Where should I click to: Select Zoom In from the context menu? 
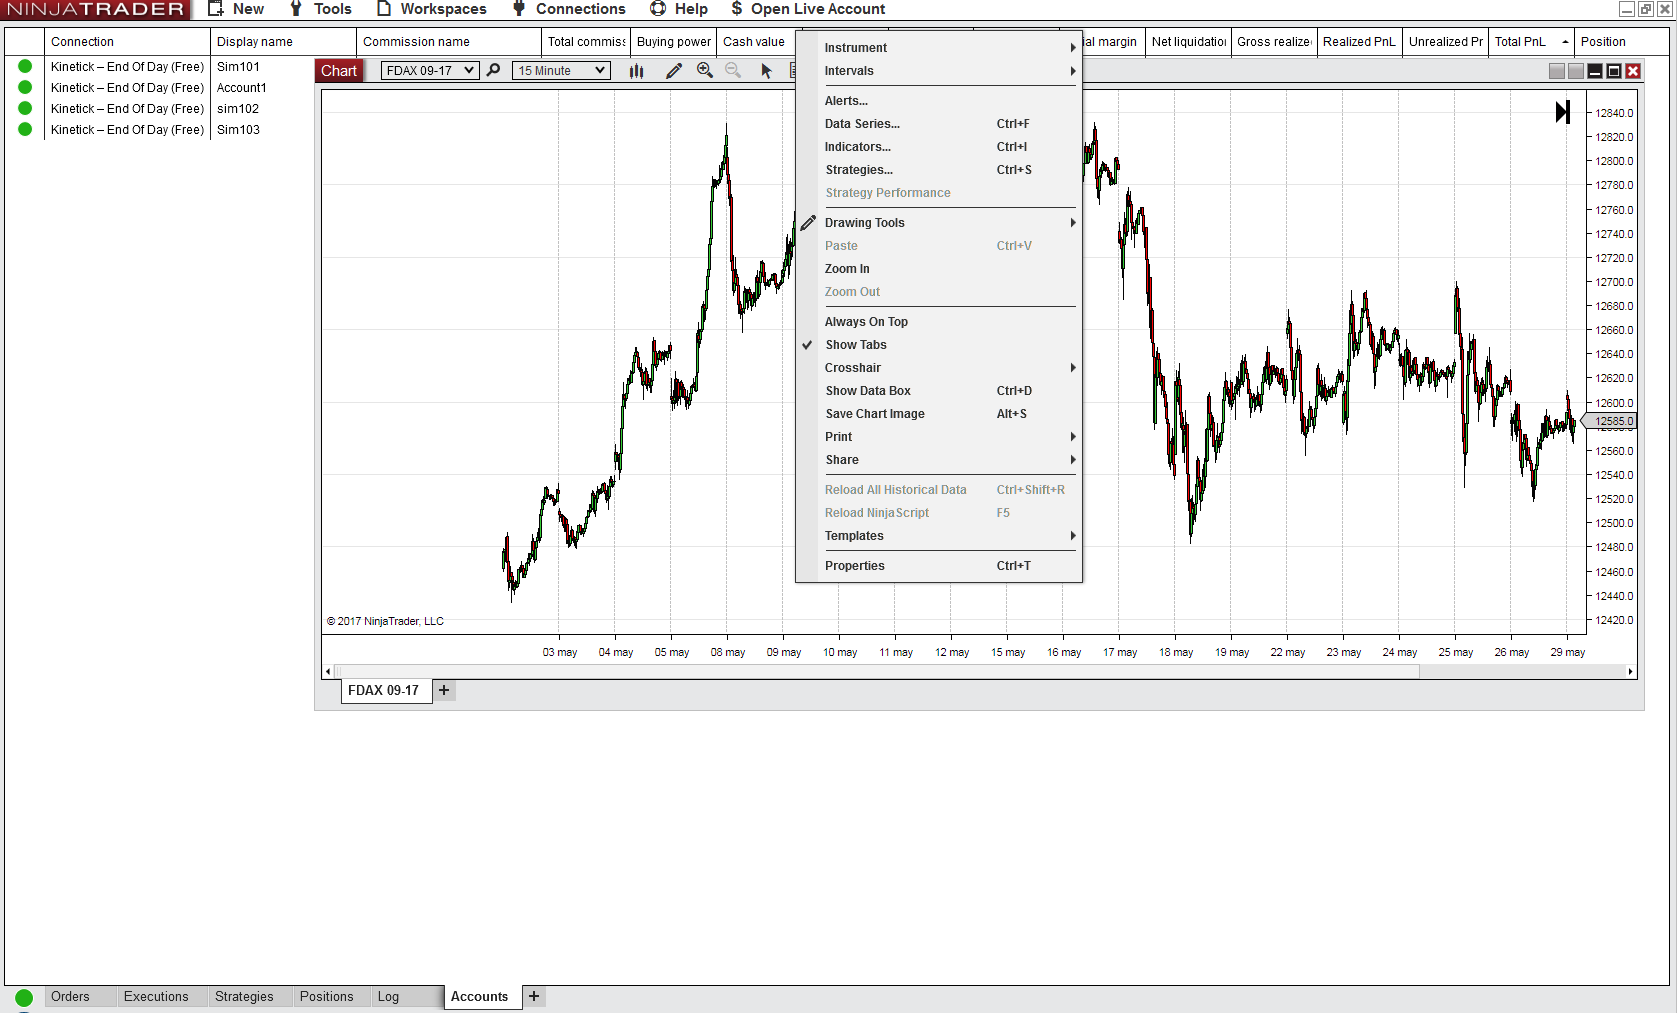[x=939, y=269]
